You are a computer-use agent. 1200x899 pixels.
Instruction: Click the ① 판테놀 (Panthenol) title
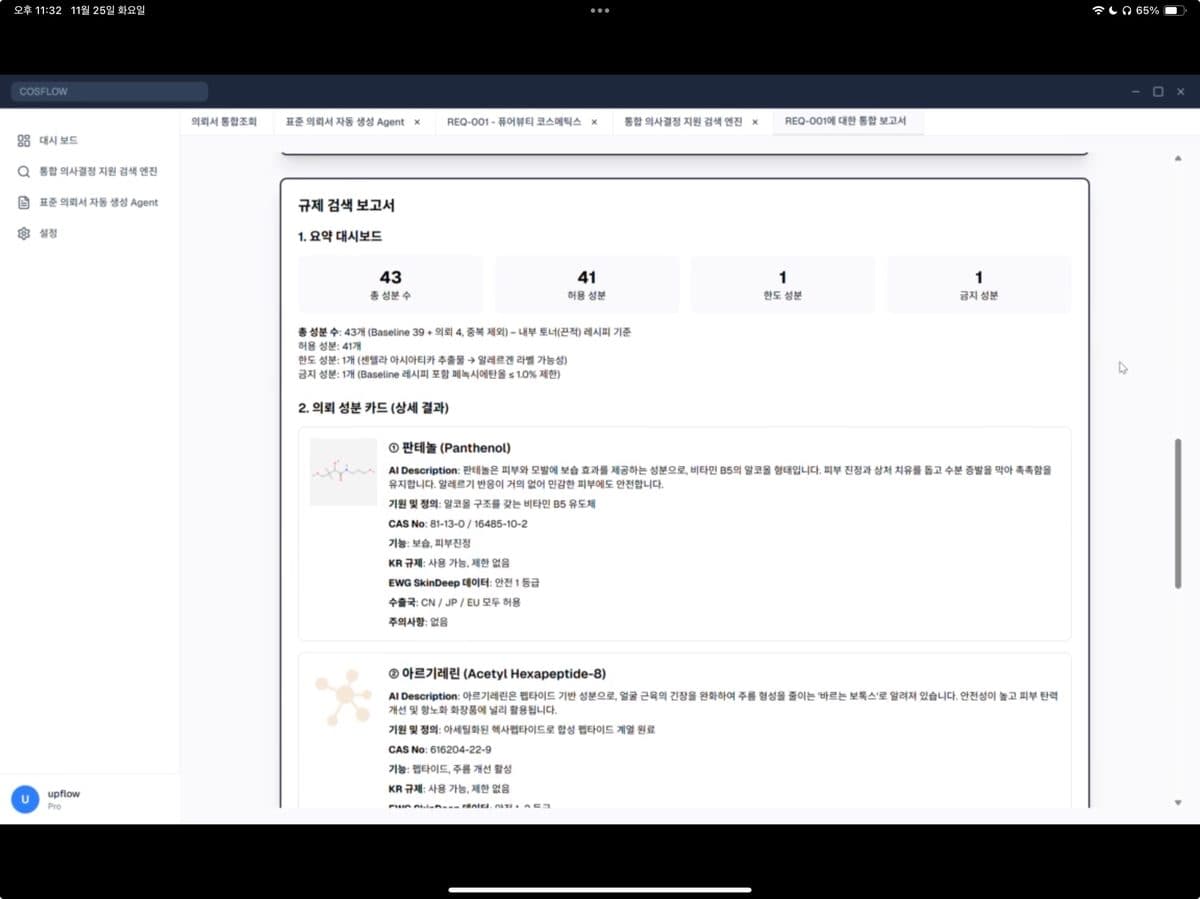[x=450, y=448]
